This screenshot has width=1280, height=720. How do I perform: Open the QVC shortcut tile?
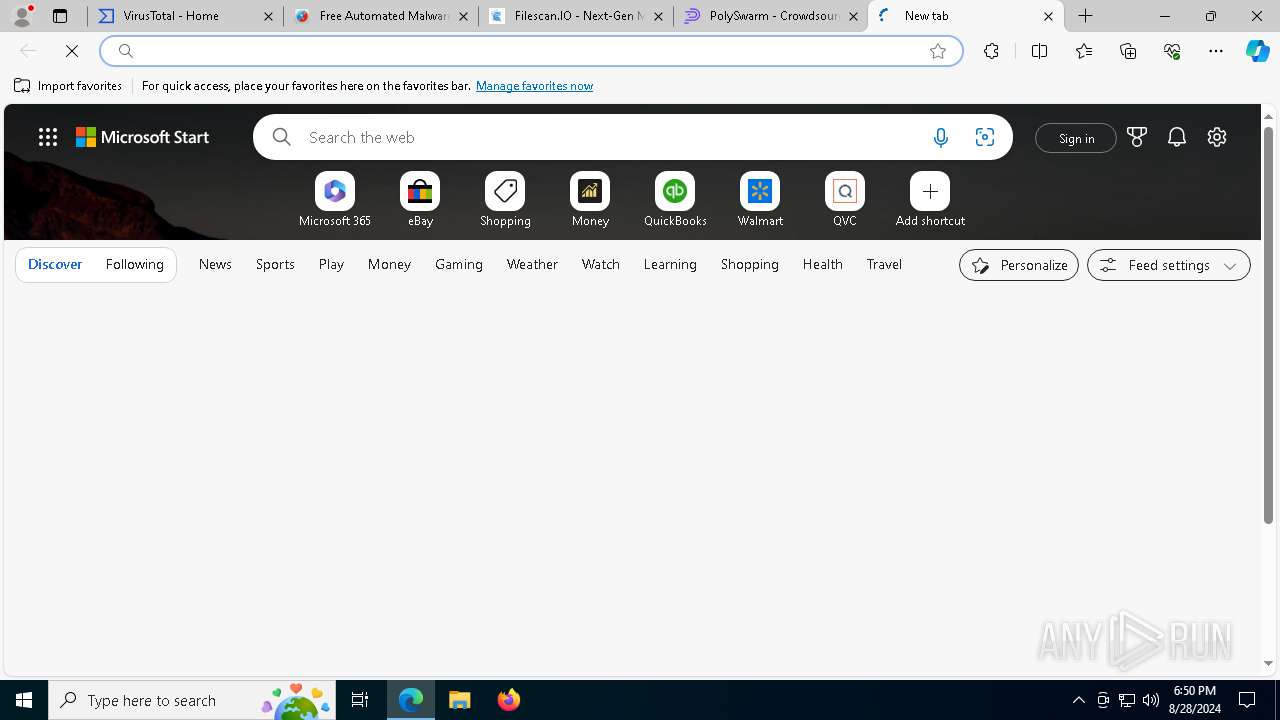coord(845,200)
